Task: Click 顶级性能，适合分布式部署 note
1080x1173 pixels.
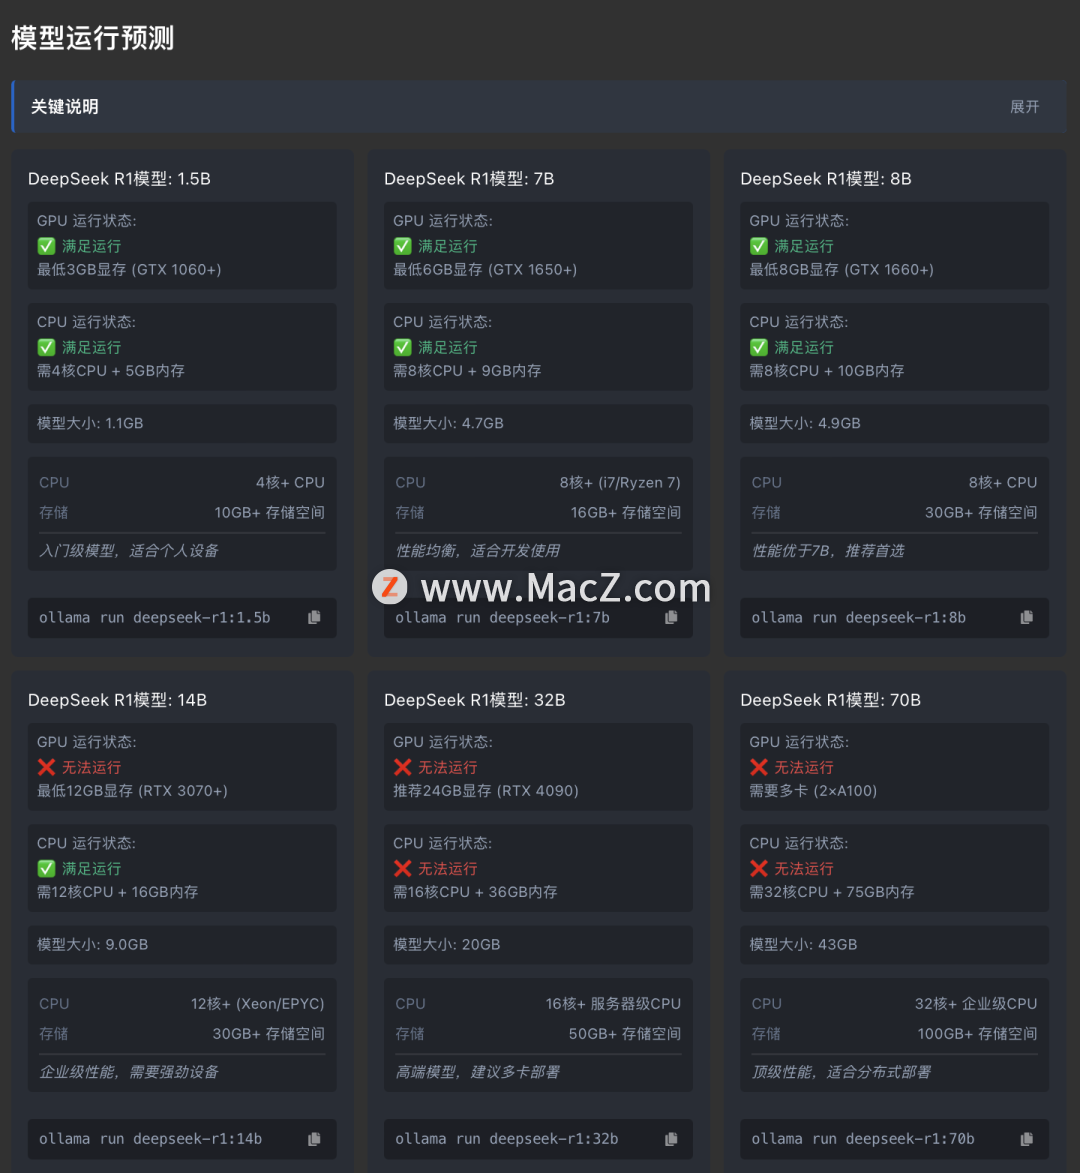Action: [x=841, y=1072]
